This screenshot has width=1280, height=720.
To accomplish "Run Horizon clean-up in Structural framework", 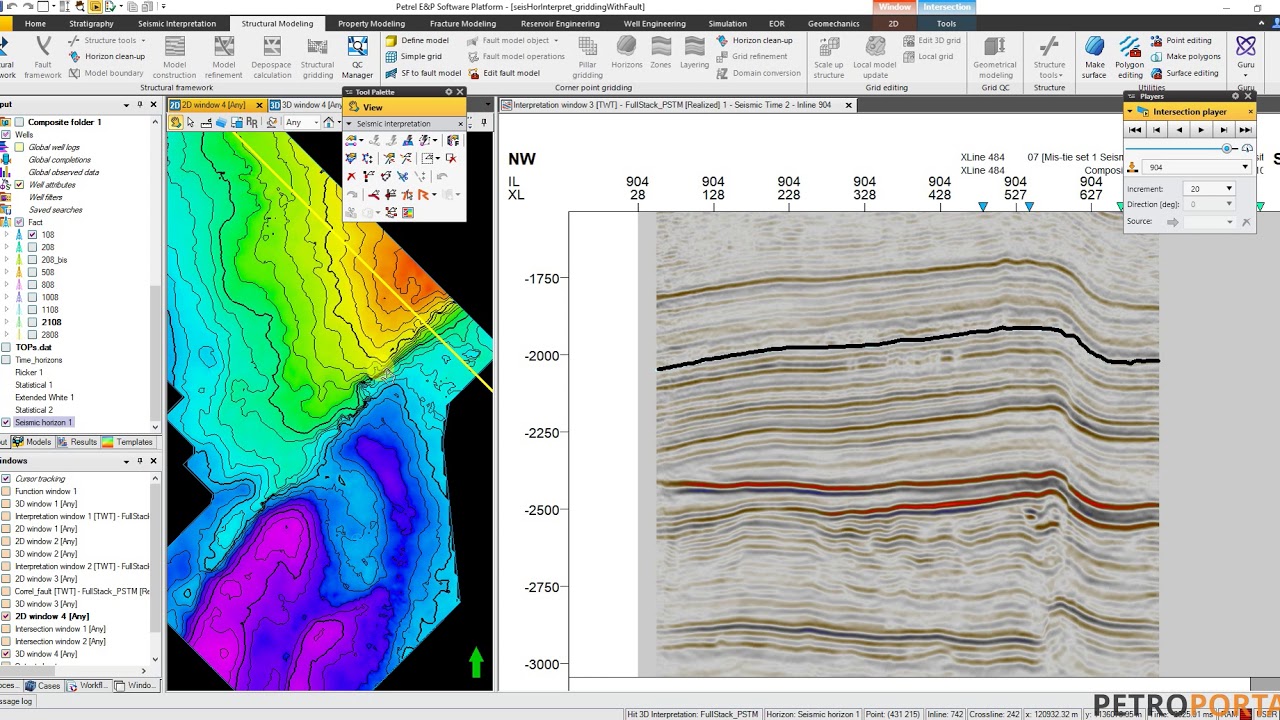I will (108, 57).
